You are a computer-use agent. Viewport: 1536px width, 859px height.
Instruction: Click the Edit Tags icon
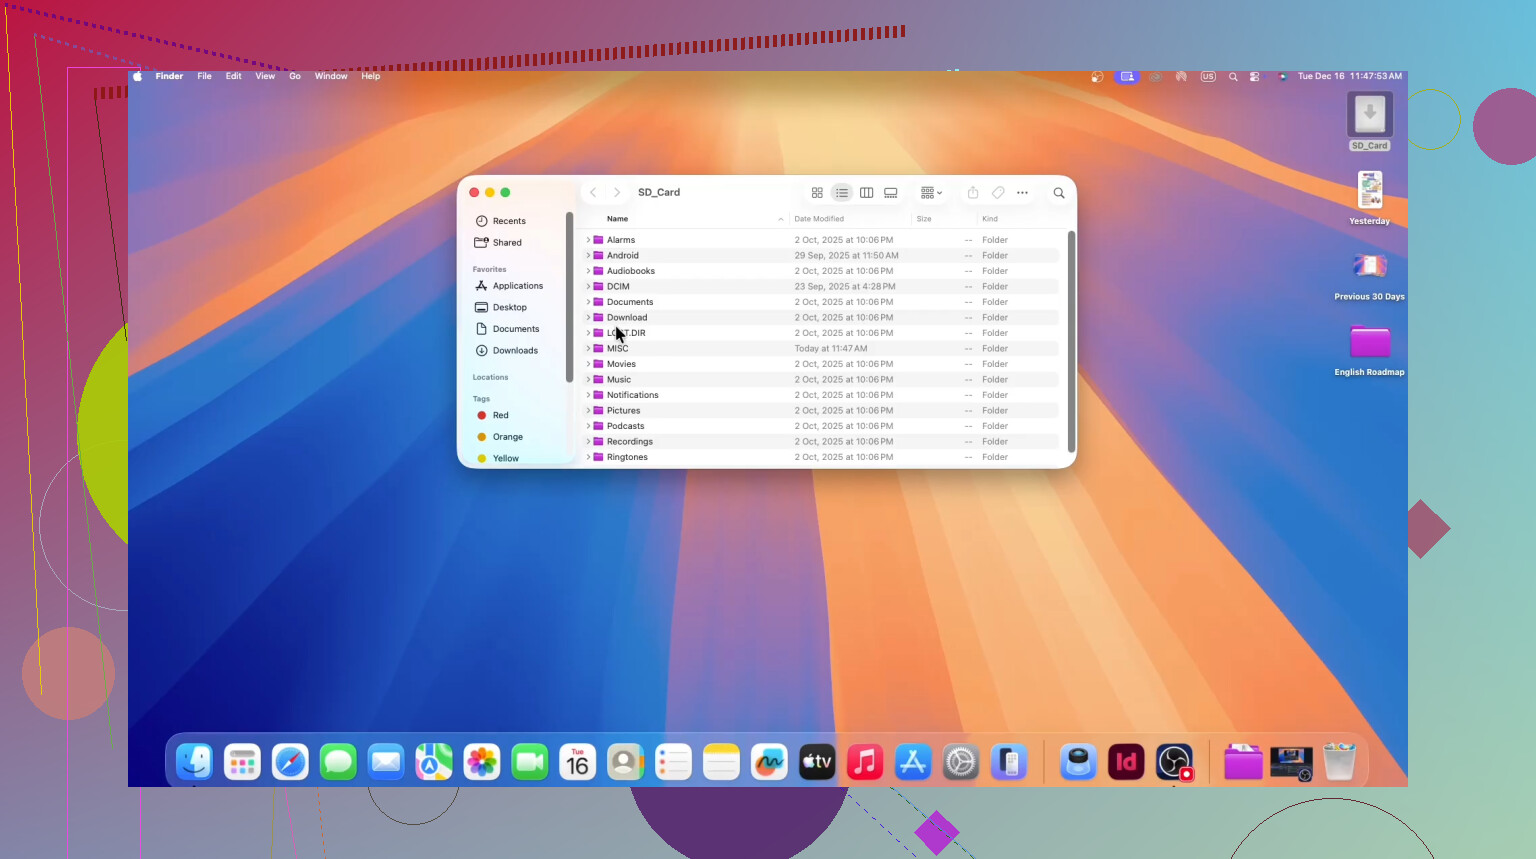pos(998,193)
